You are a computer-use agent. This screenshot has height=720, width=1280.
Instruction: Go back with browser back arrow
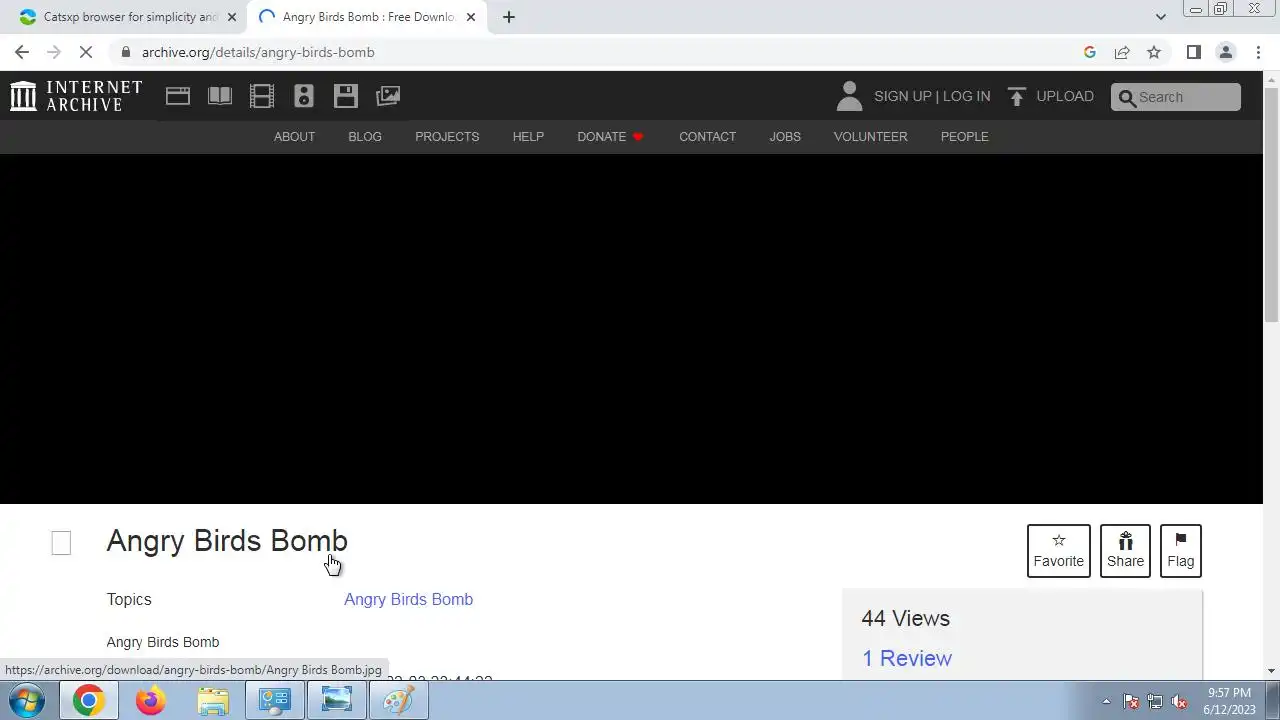coord(22,52)
